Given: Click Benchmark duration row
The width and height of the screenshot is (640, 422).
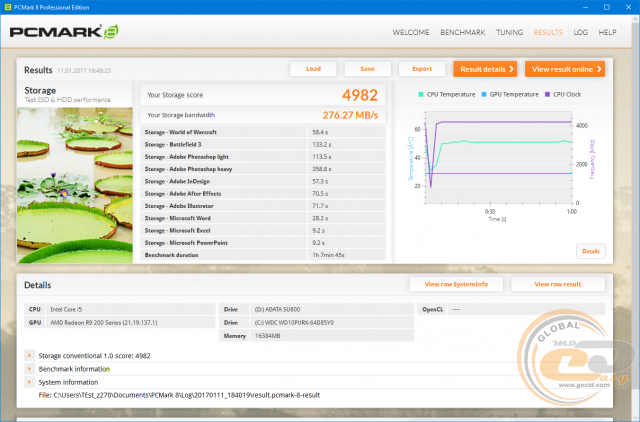Looking at the screenshot, I should point(263,255).
